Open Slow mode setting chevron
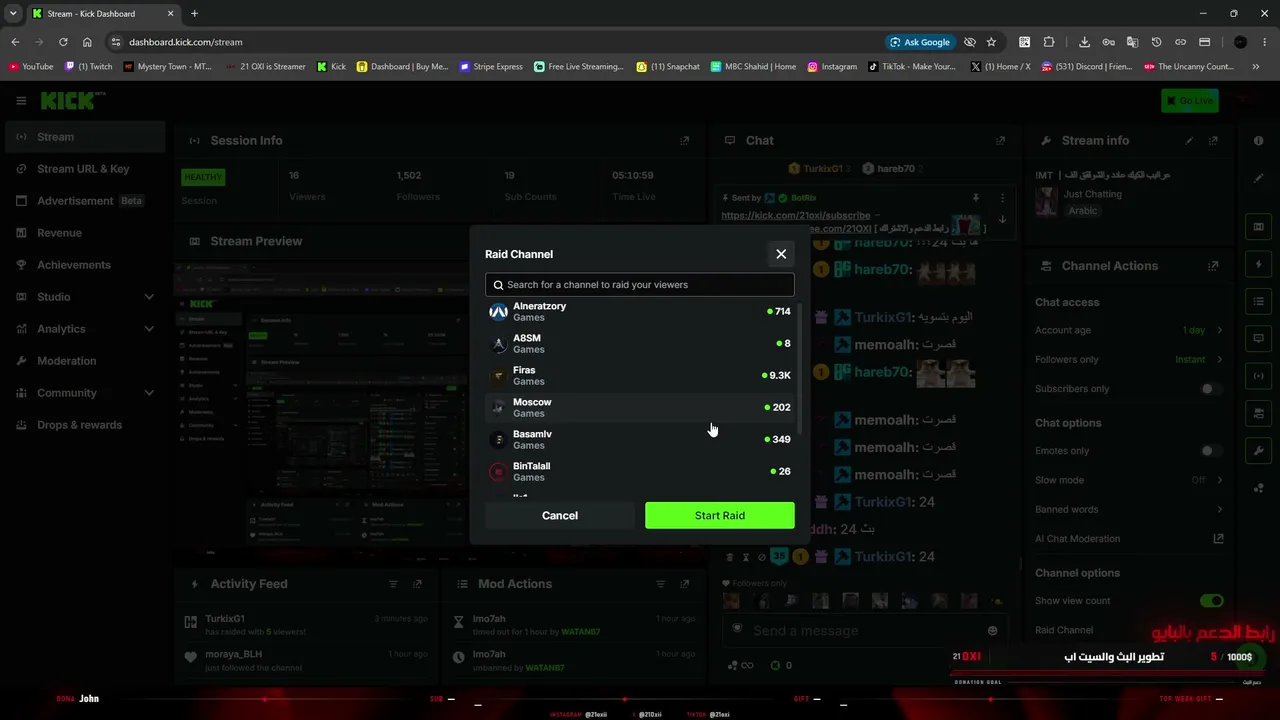Viewport: 1280px width, 720px height. click(x=1219, y=480)
